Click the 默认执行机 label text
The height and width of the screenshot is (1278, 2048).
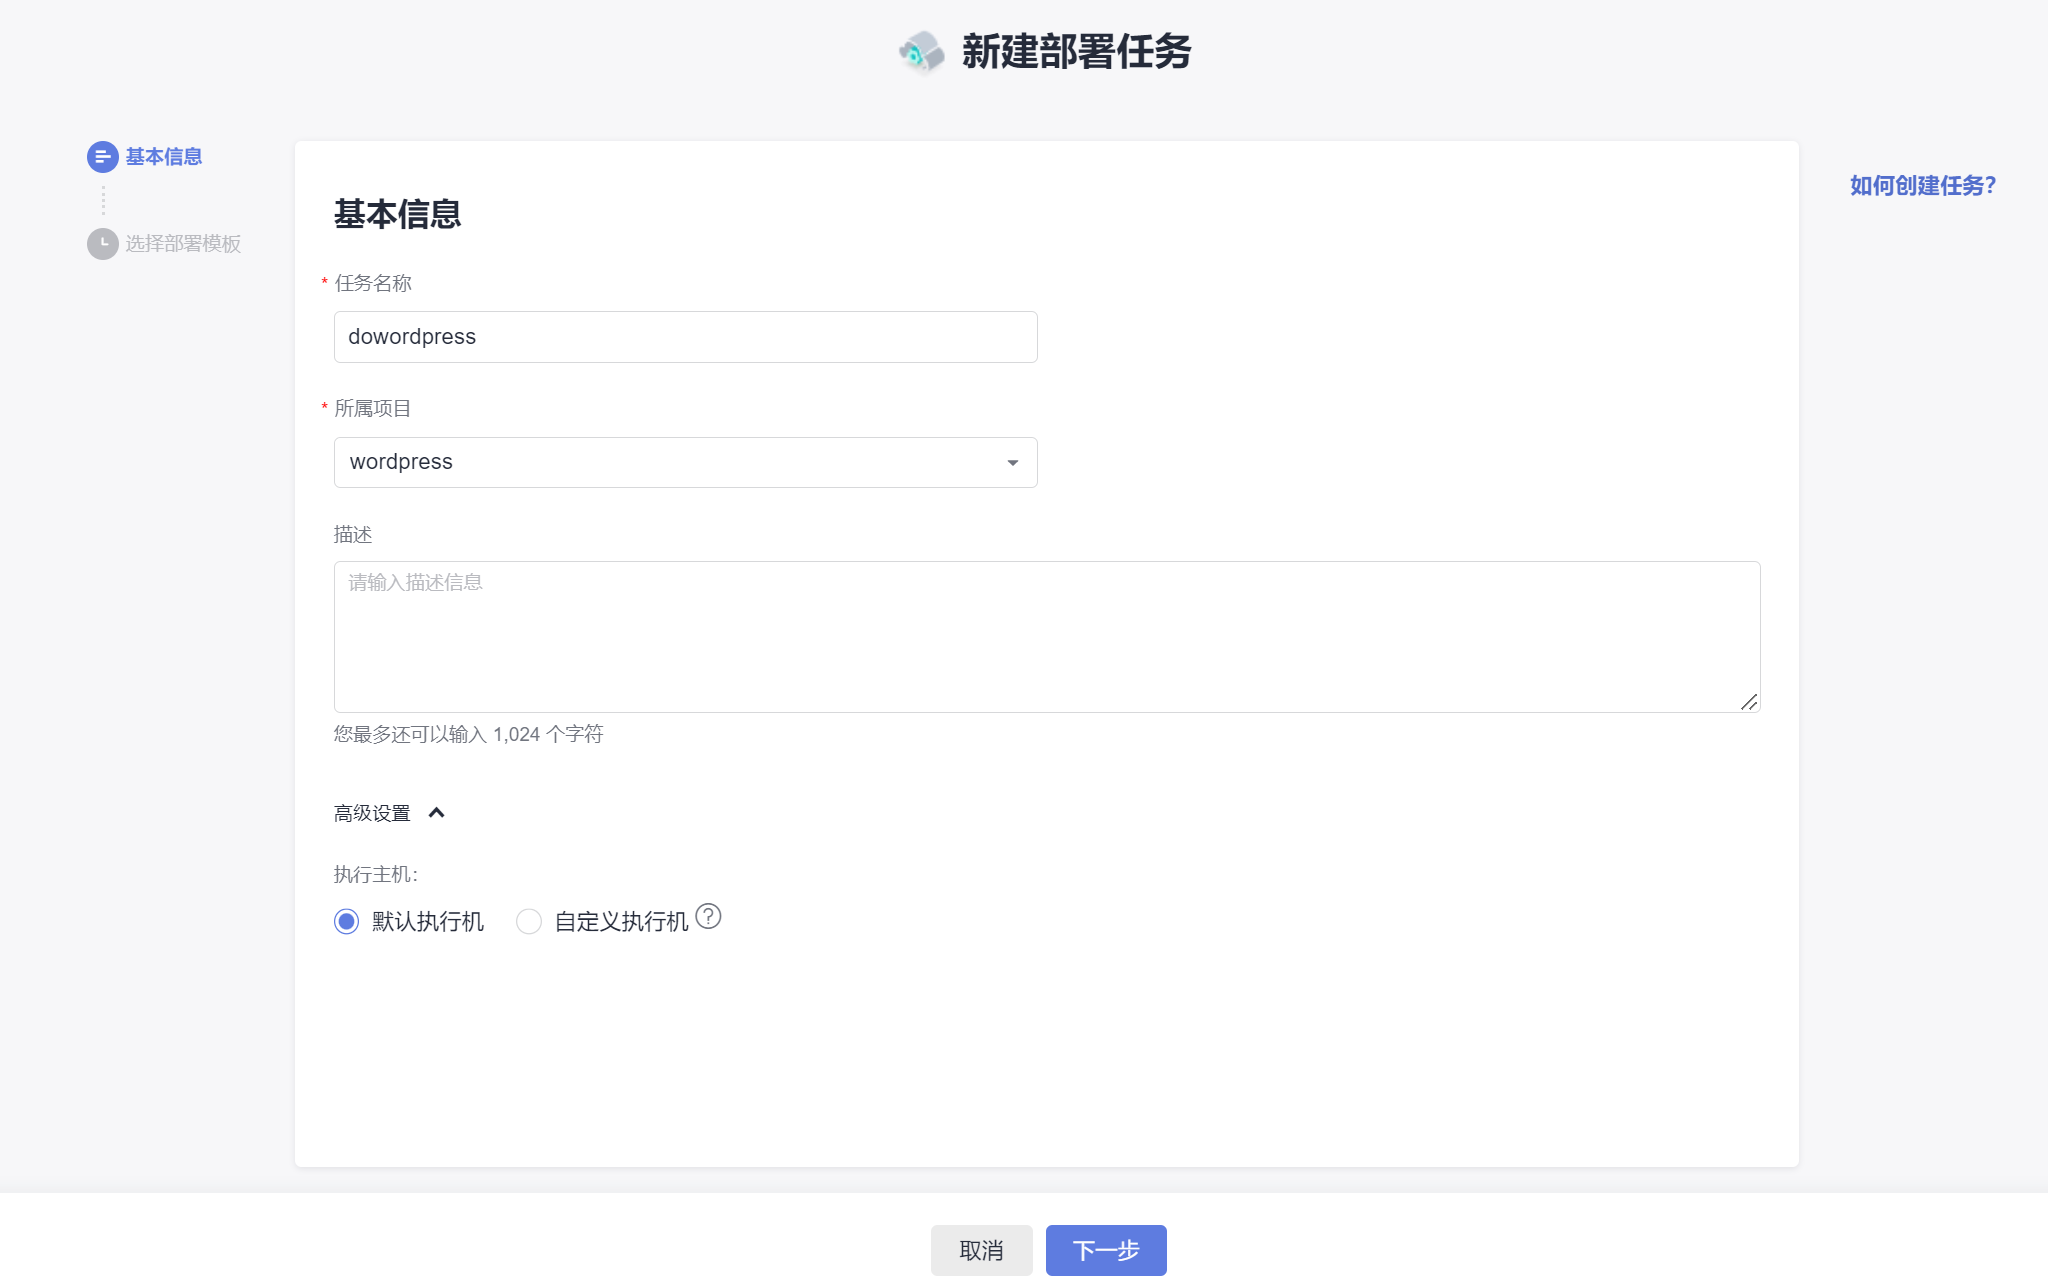428,921
